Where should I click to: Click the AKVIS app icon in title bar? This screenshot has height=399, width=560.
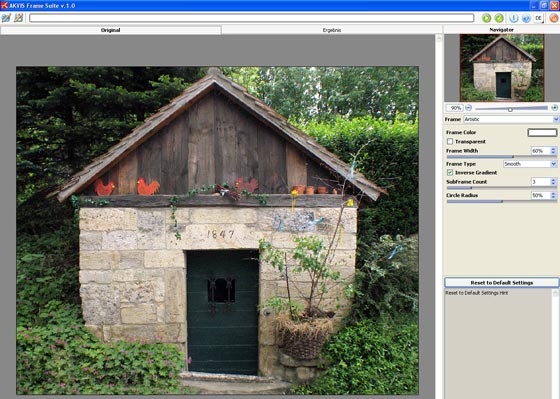coord(4,5)
